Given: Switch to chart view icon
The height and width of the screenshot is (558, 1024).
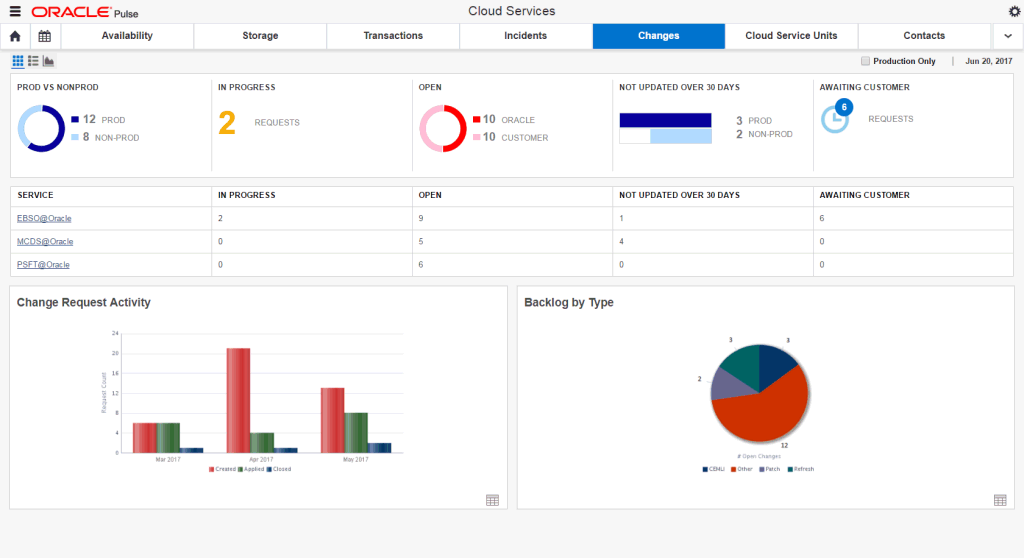Looking at the screenshot, I should 48,61.
